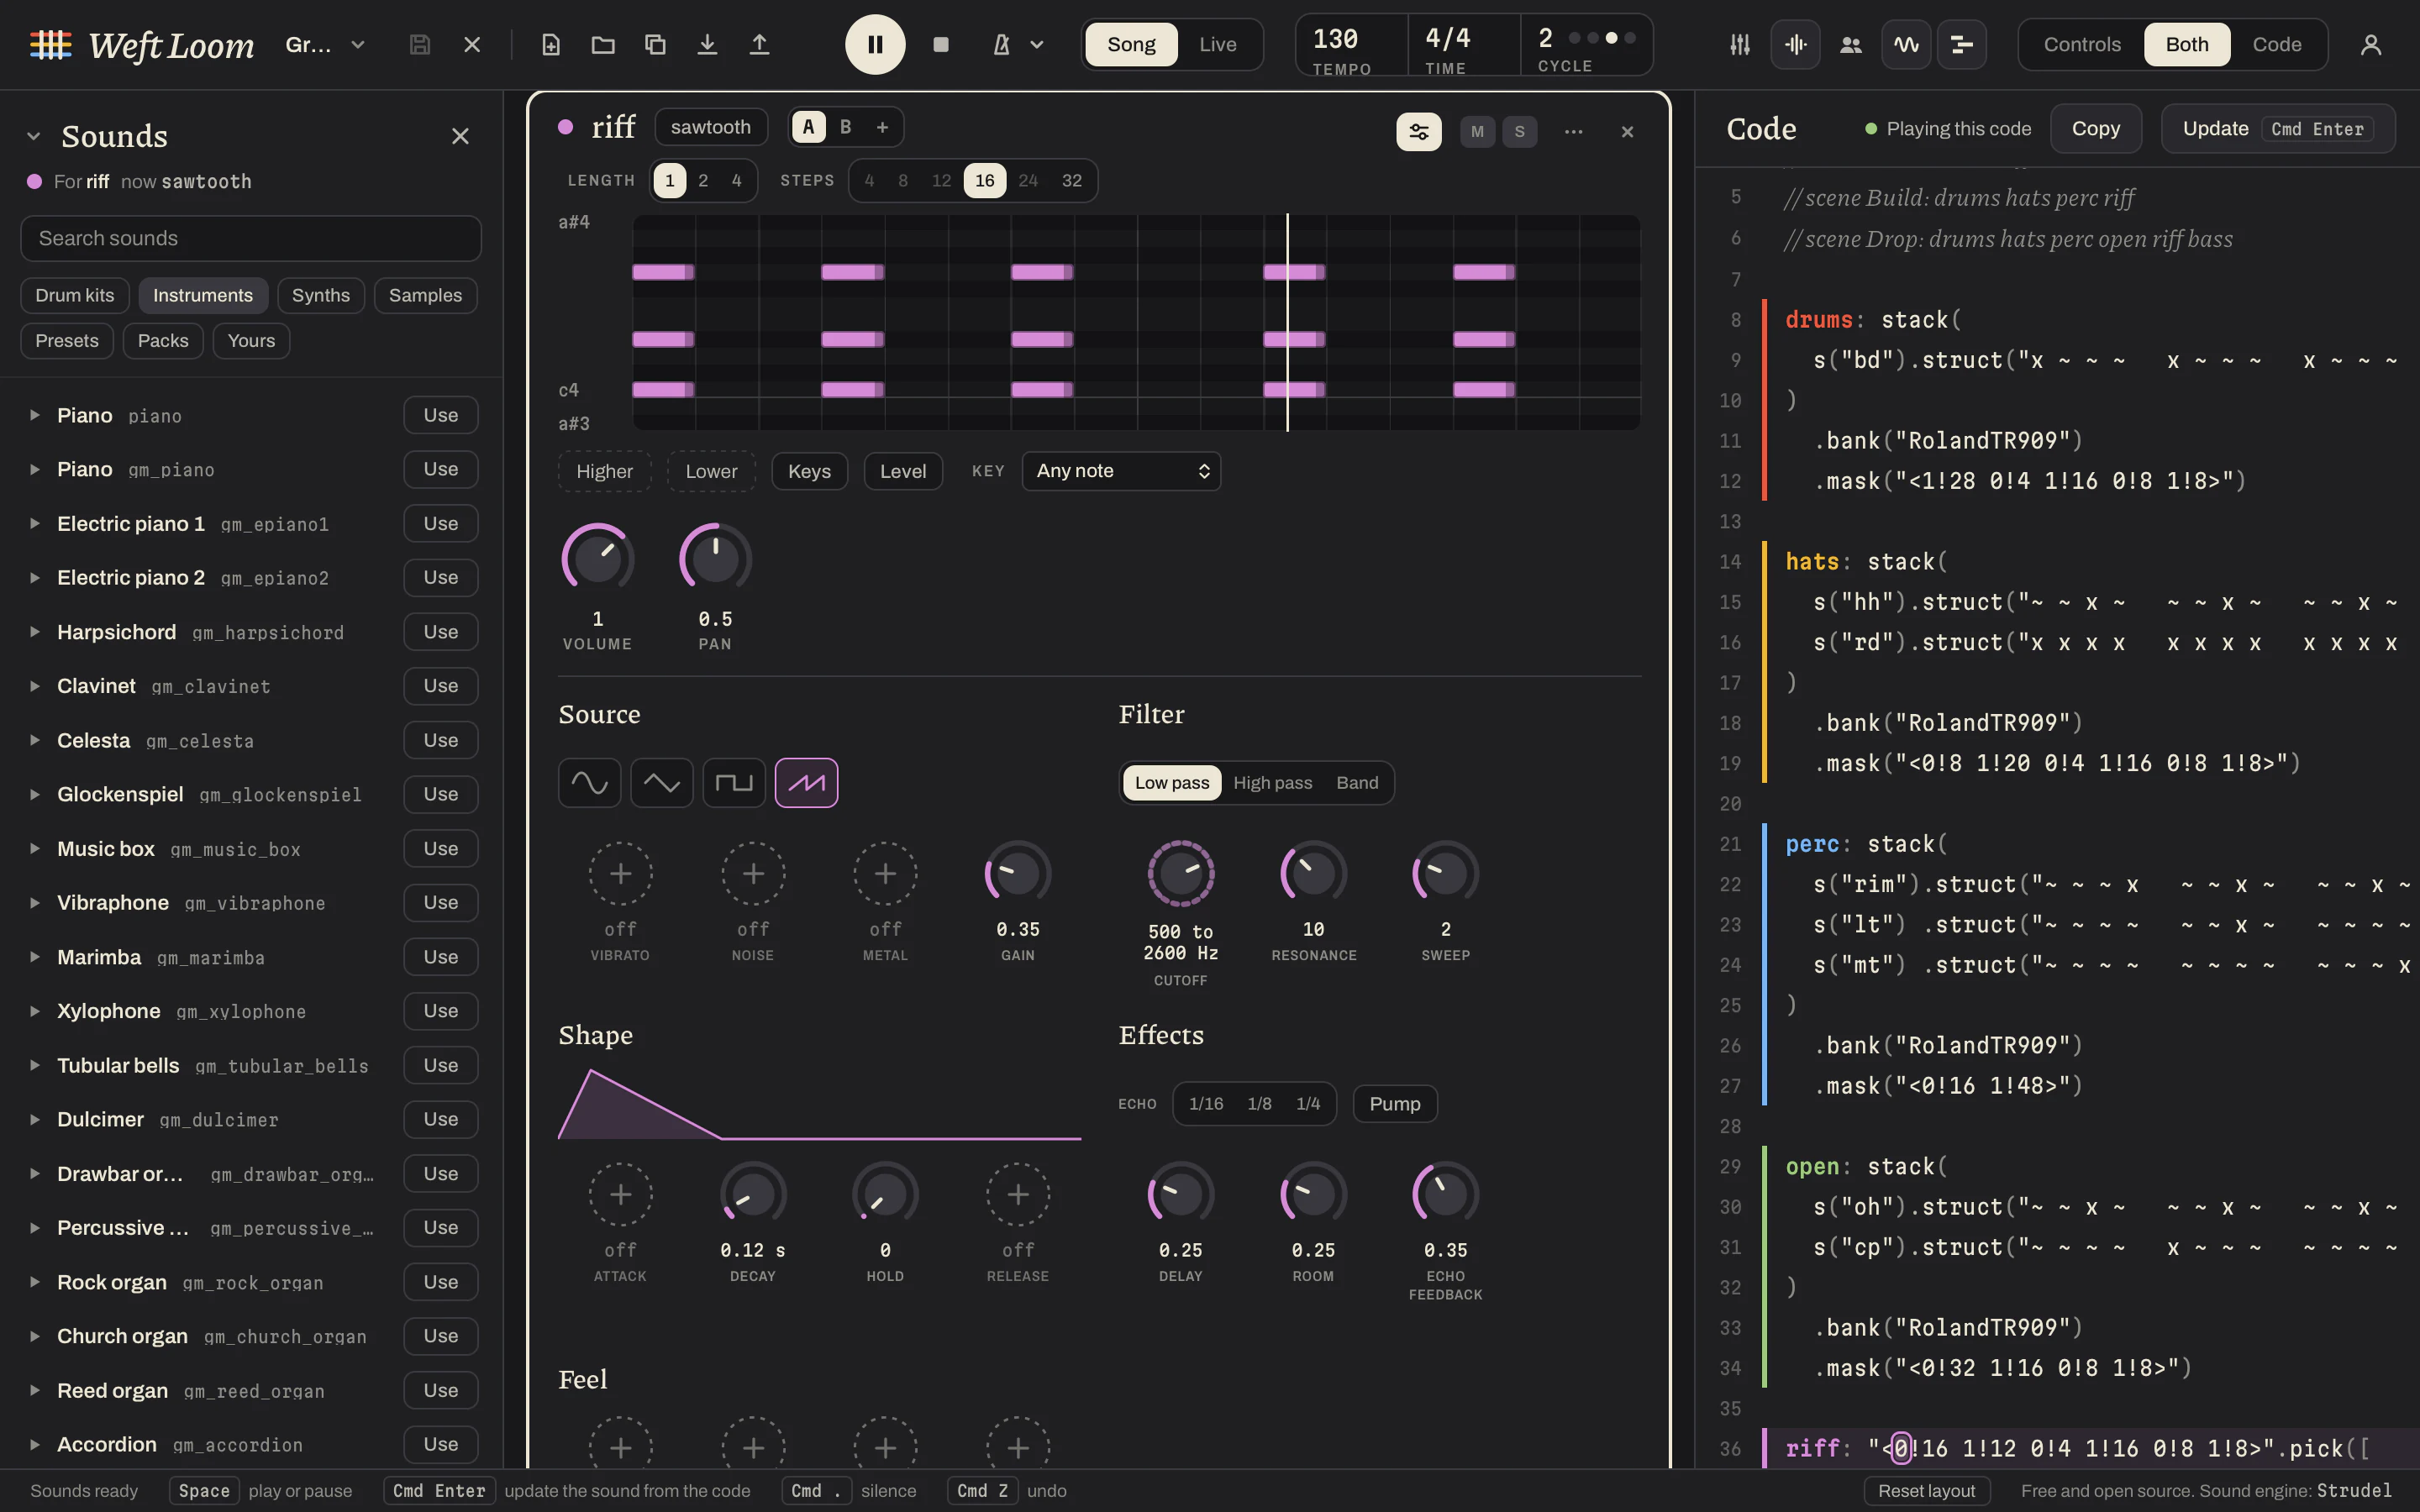
Task: Click the duplicate project icon
Action: tap(655, 44)
